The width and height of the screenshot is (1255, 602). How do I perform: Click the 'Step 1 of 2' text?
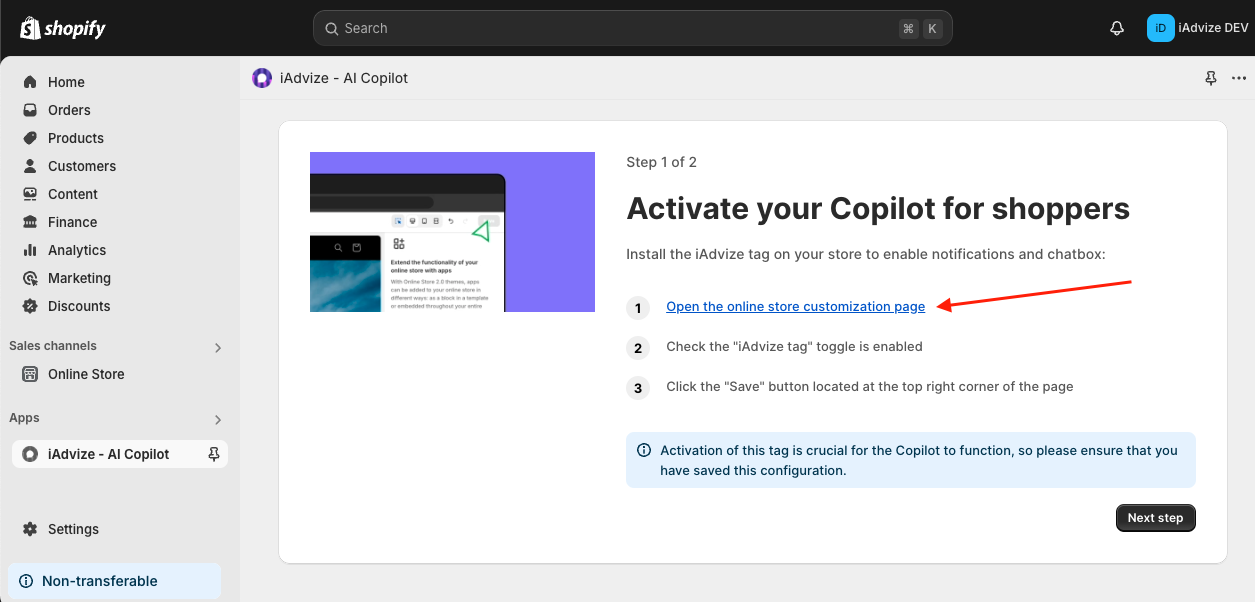click(661, 162)
